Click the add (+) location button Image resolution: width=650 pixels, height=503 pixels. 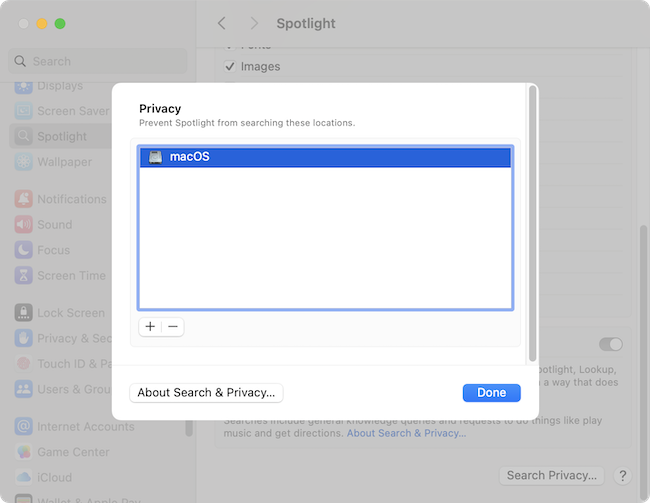coord(150,326)
